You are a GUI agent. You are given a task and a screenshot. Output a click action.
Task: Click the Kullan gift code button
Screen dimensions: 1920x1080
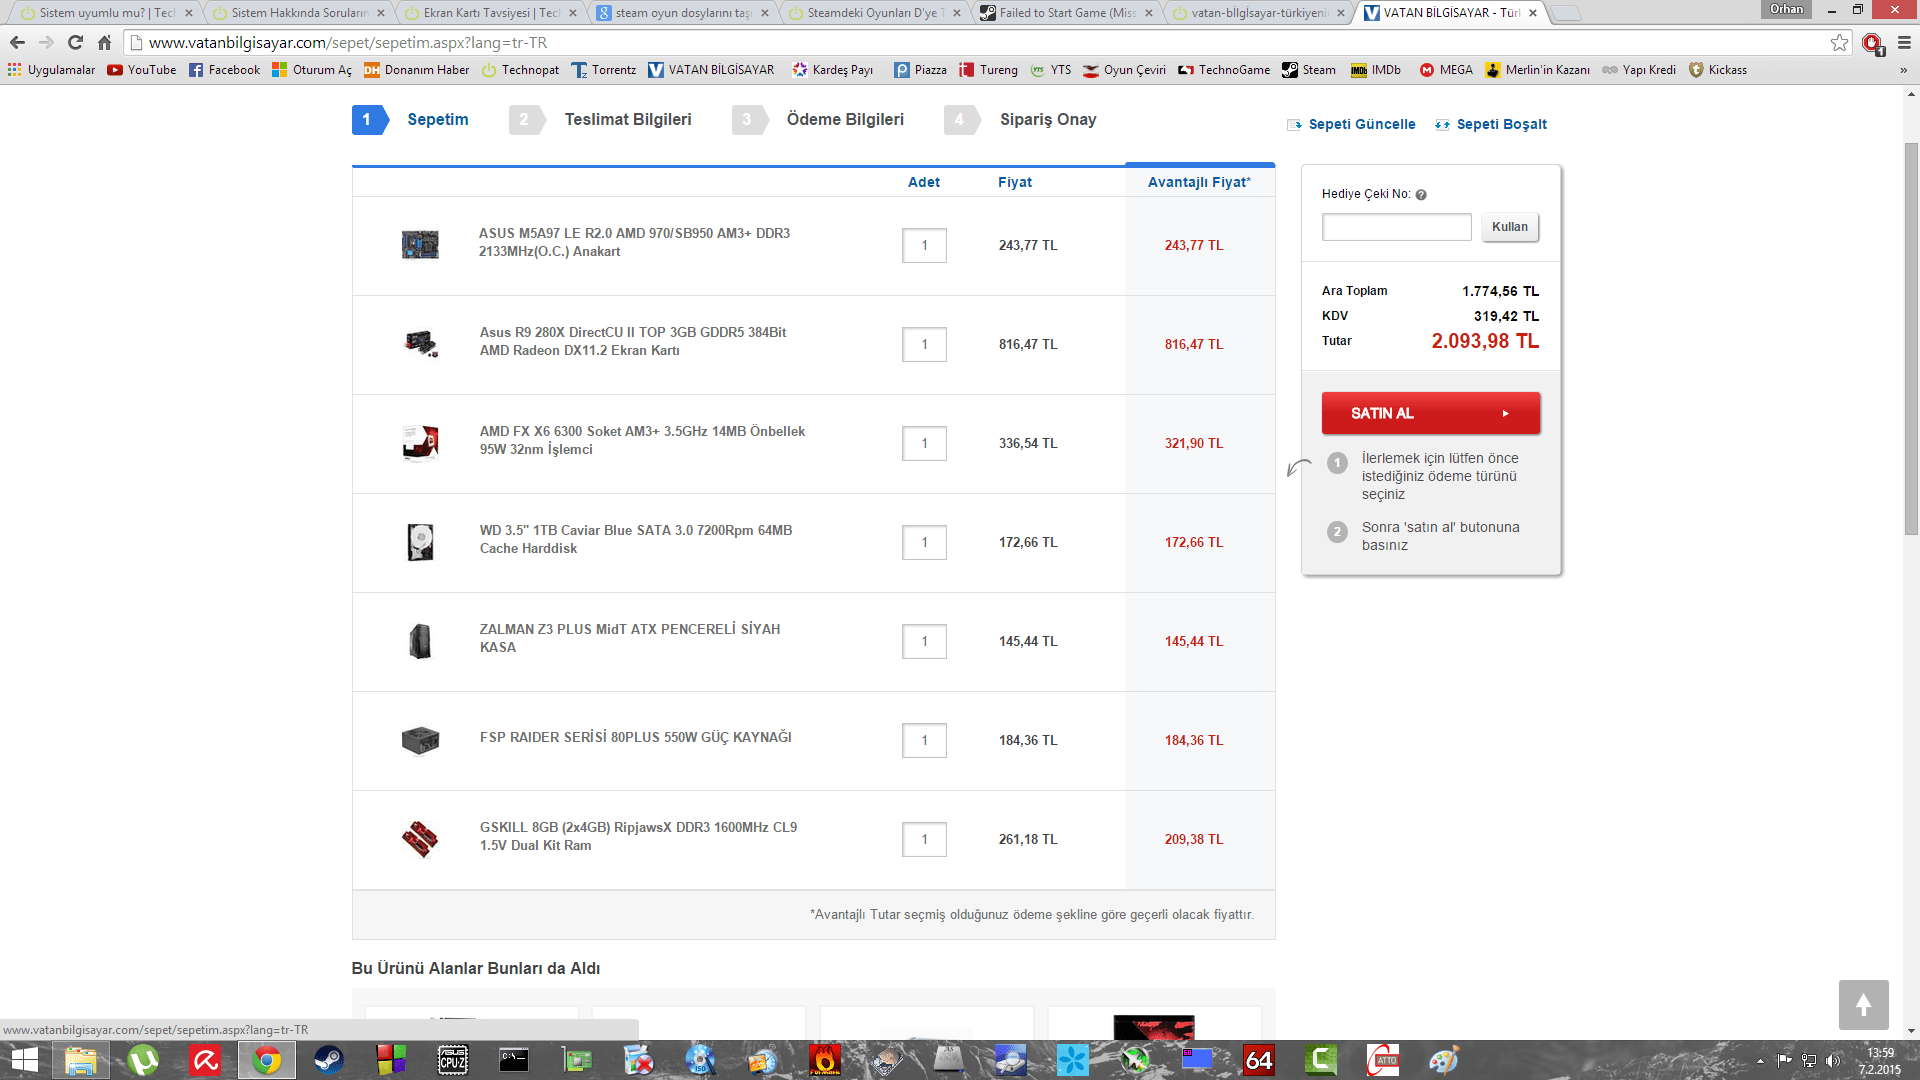[1509, 227]
